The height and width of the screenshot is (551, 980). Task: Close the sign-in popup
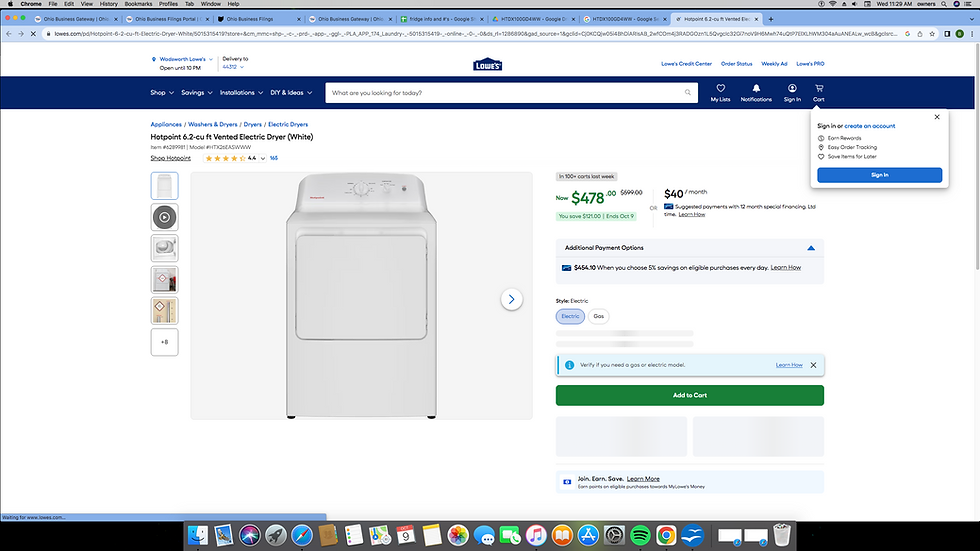(937, 117)
